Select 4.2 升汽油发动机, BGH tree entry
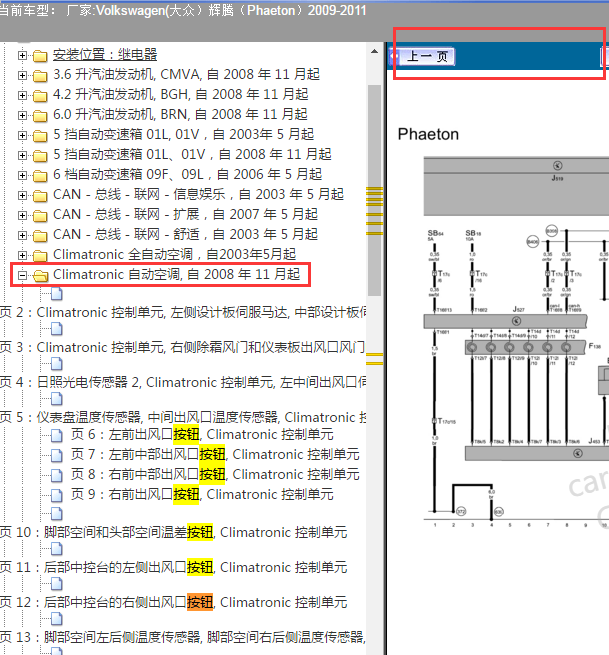This screenshot has width=609, height=655. coord(180,94)
